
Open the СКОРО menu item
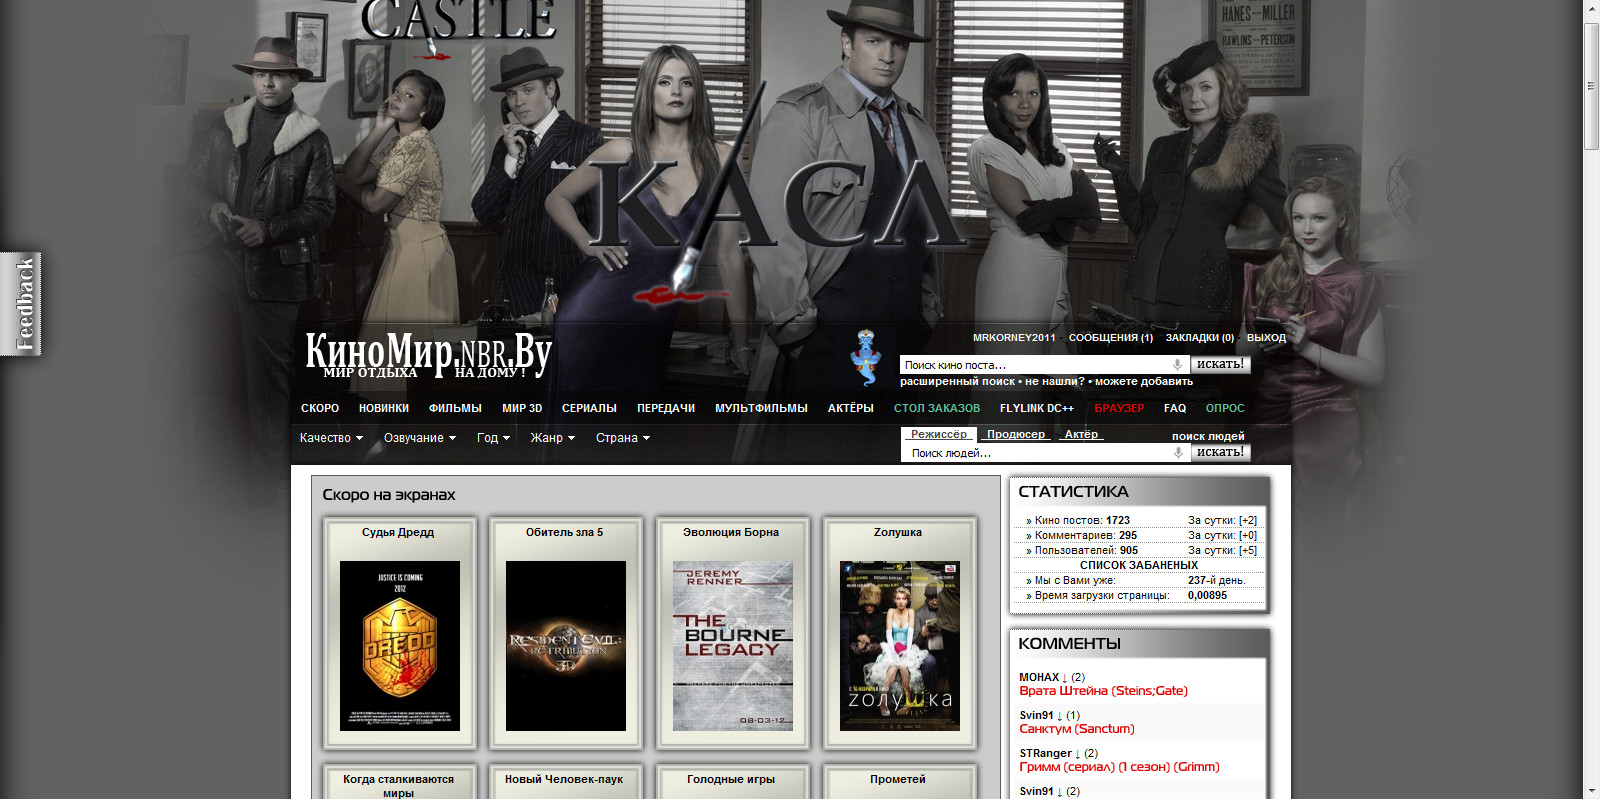(x=320, y=408)
